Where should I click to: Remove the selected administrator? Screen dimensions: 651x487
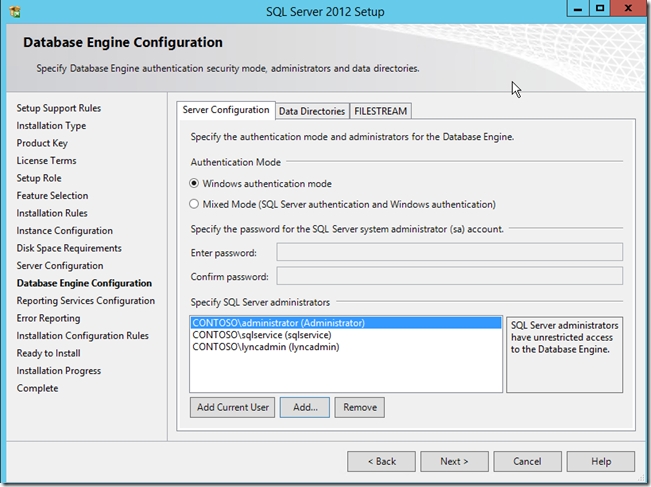pyautogui.click(x=360, y=407)
